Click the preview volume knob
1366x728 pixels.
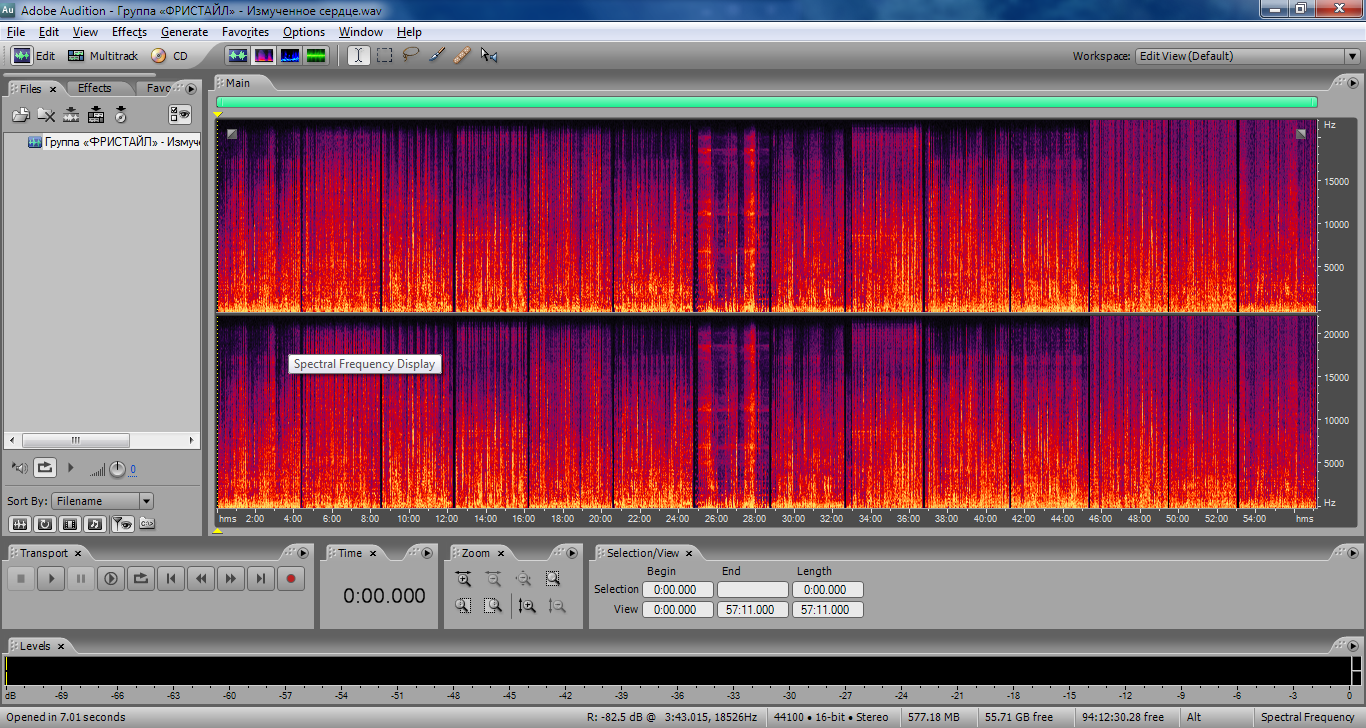(x=117, y=468)
